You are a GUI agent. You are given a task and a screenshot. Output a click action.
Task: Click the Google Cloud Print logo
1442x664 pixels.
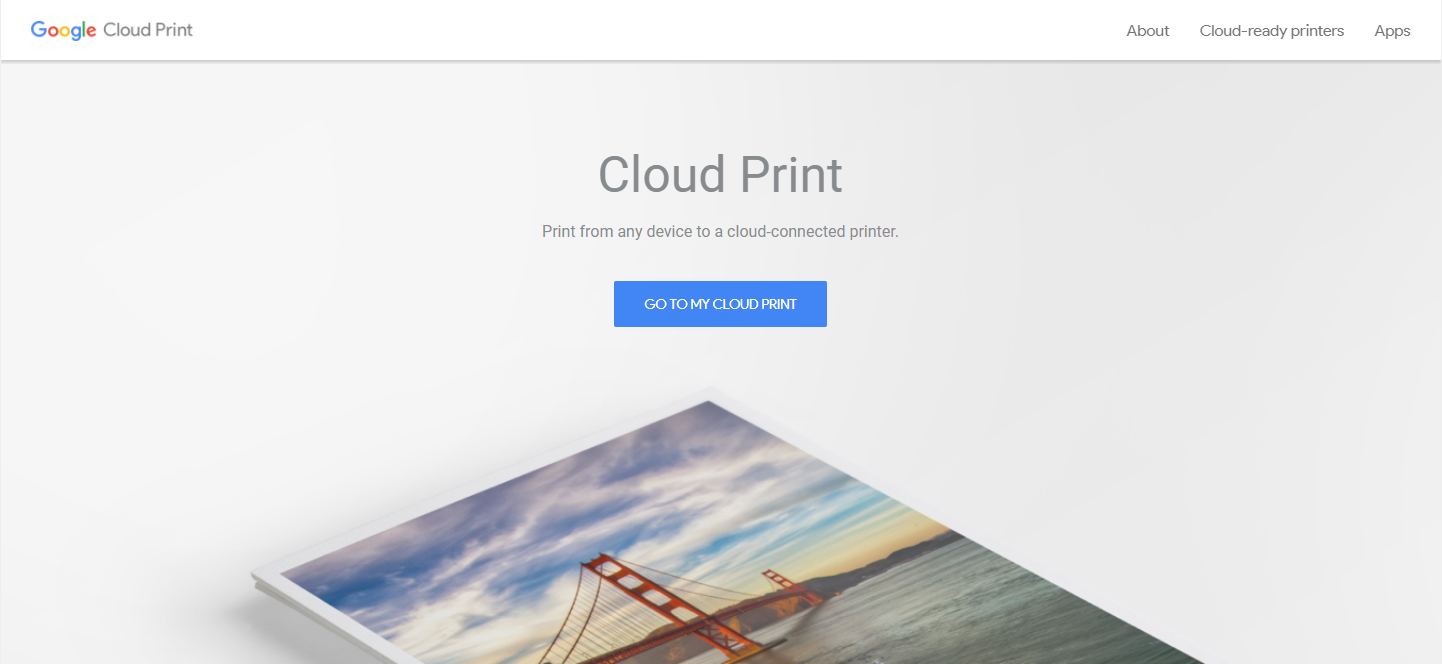tap(112, 30)
